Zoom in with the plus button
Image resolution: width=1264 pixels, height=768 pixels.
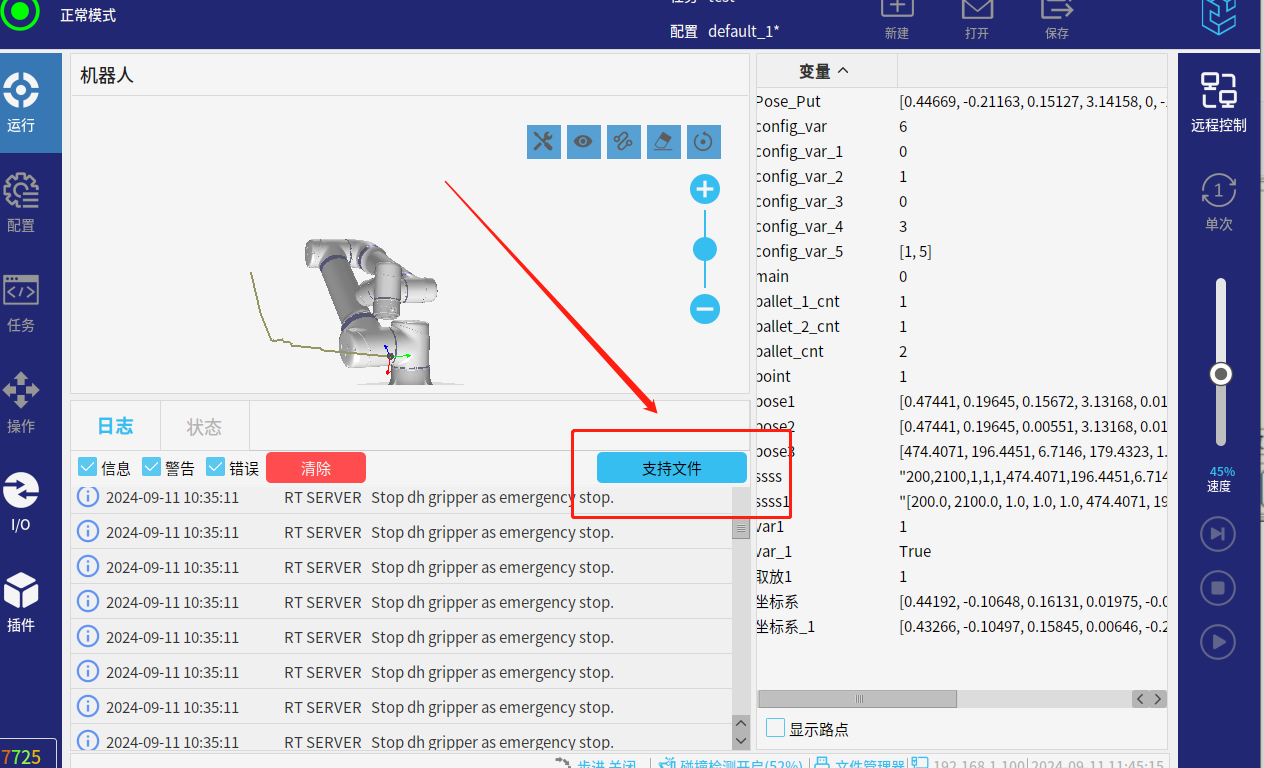tap(705, 189)
